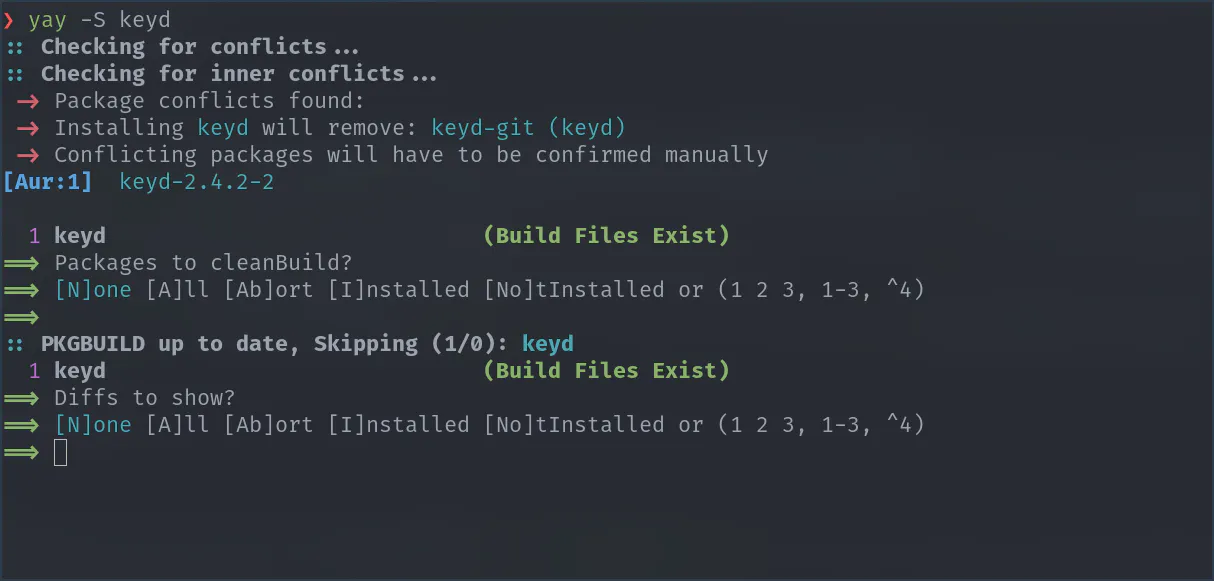Click the keyd-git (keyd) package name
This screenshot has height=581, width=1214.
pyautogui.click(x=528, y=128)
